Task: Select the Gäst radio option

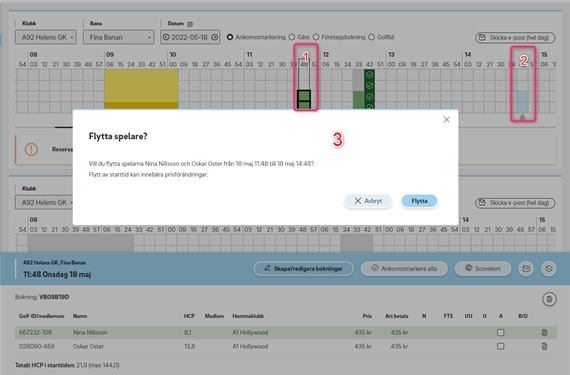Action: click(292, 37)
